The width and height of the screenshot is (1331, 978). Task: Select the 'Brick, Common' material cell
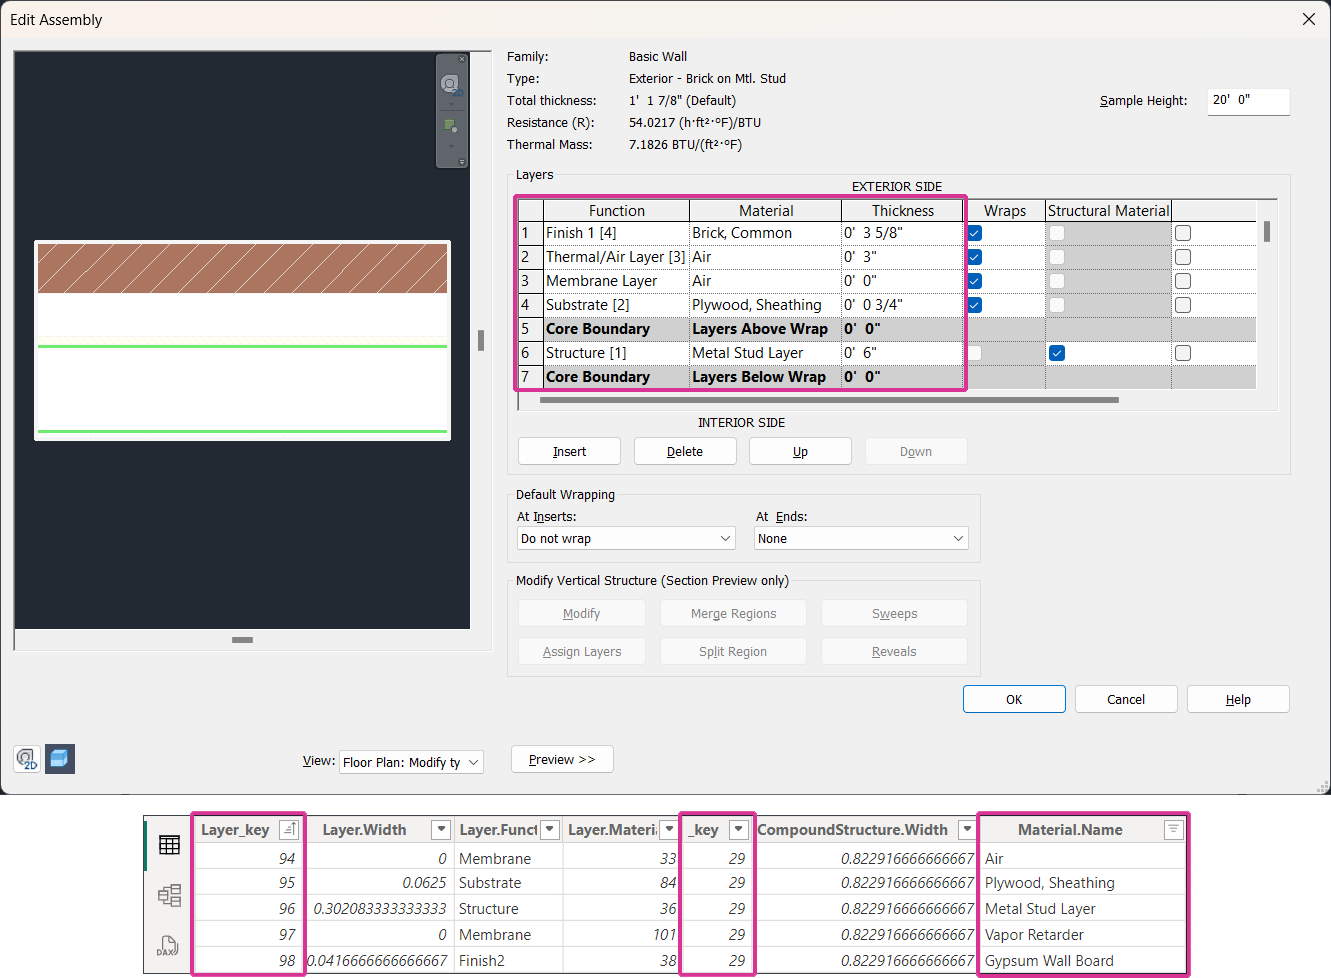pos(765,233)
